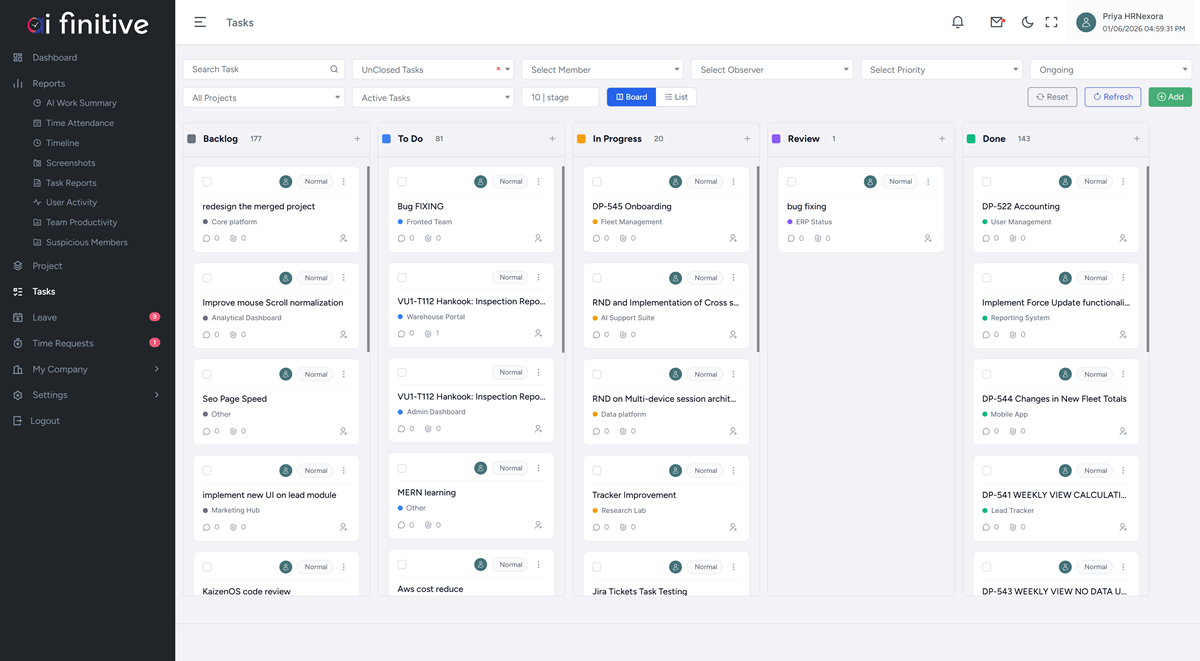Viewport: 1200px width, 661px height.
Task: Open Time Attendance report
Action: click(80, 123)
